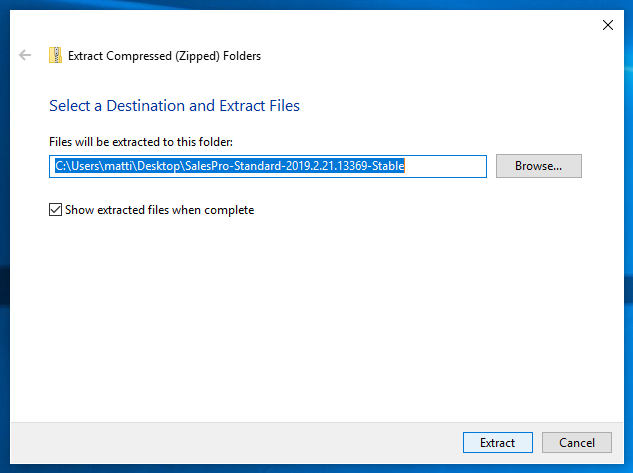Click the zipped folder icon in header
The image size is (633, 473).
coord(55,55)
